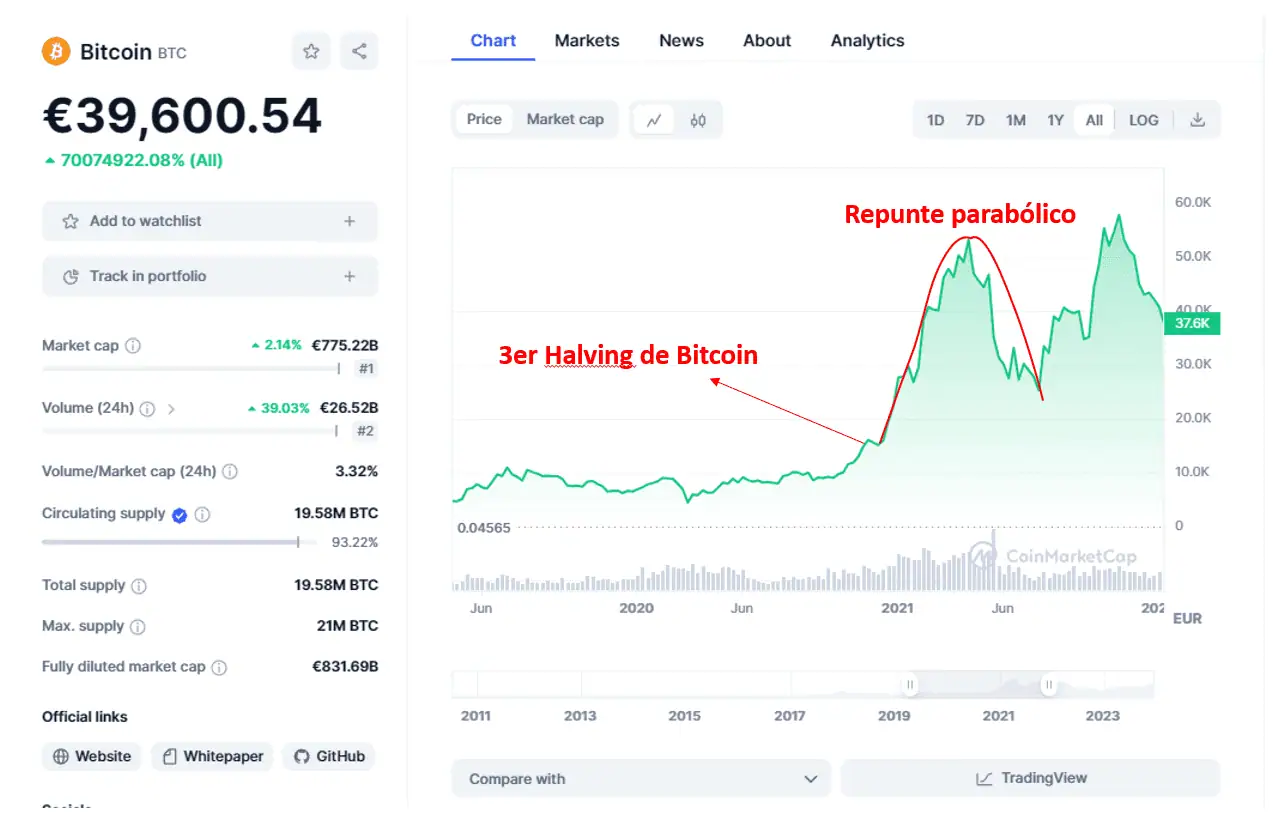Set chart range to 1D
1273x831 pixels.
[x=935, y=120]
